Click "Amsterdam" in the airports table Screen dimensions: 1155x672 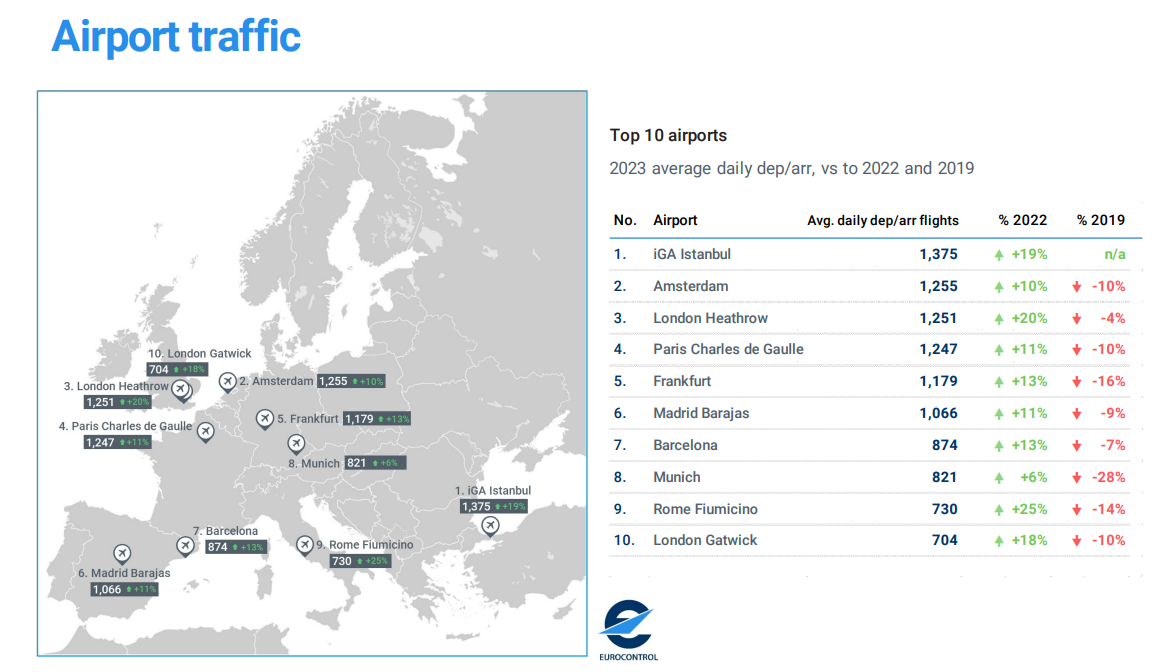coord(690,286)
